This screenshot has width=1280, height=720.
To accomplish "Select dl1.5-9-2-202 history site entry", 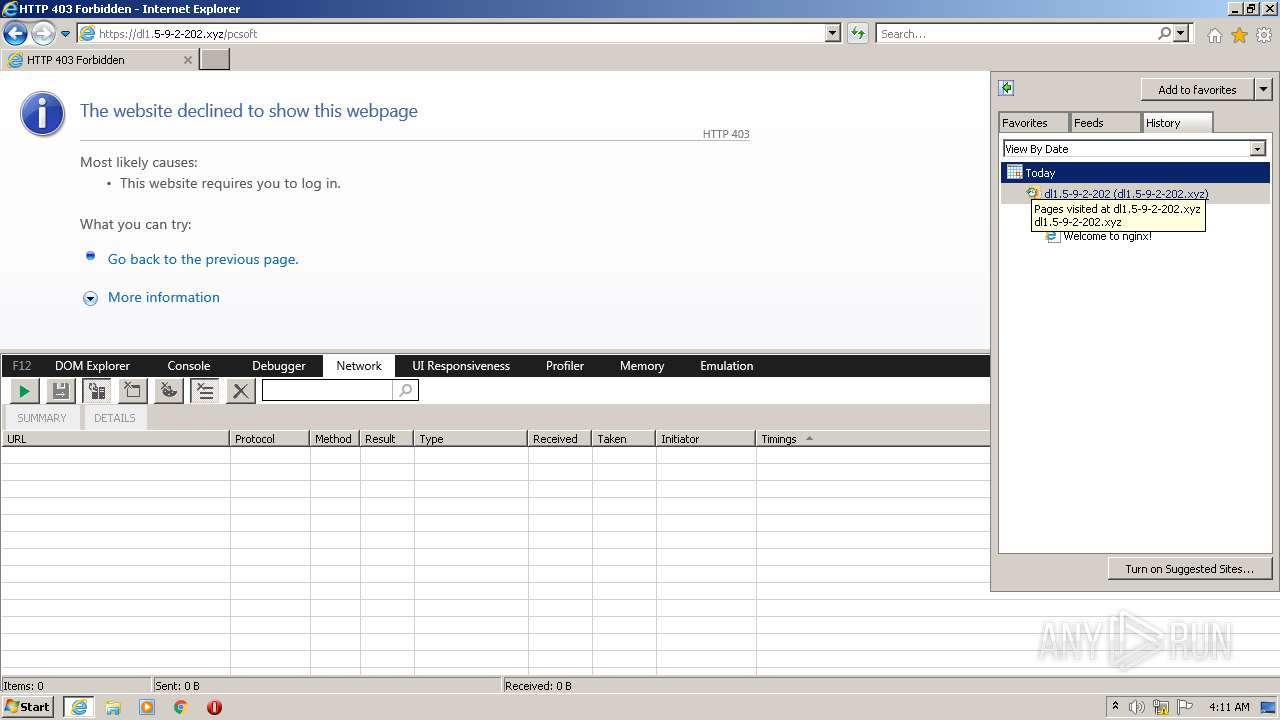I will click(1135, 194).
